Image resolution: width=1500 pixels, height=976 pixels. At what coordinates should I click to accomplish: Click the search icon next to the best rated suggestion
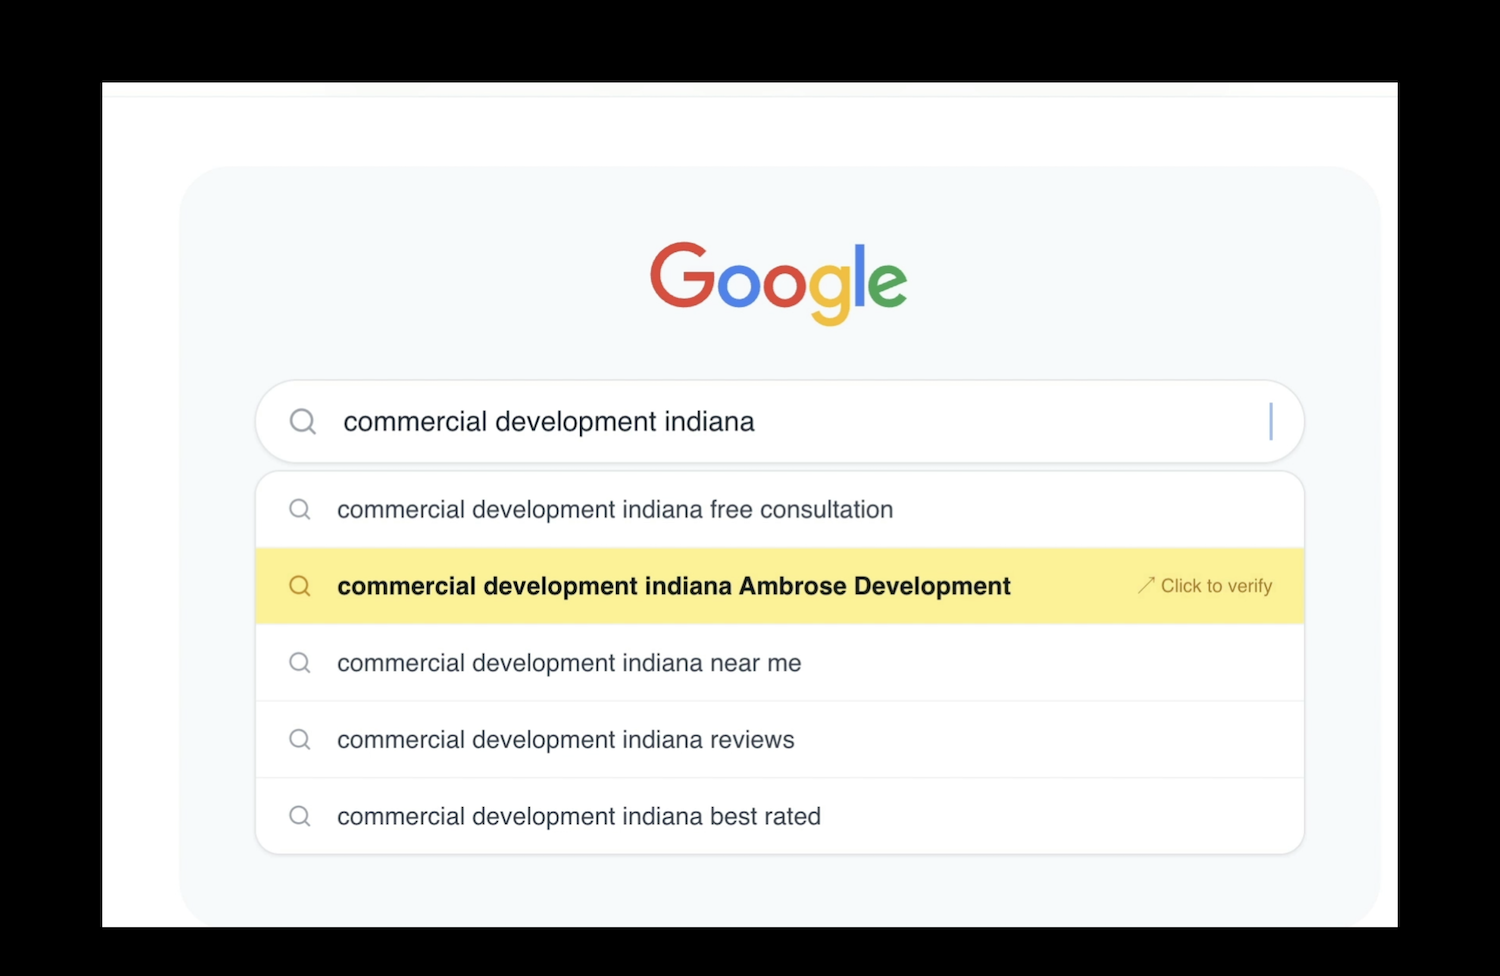pos(299,816)
